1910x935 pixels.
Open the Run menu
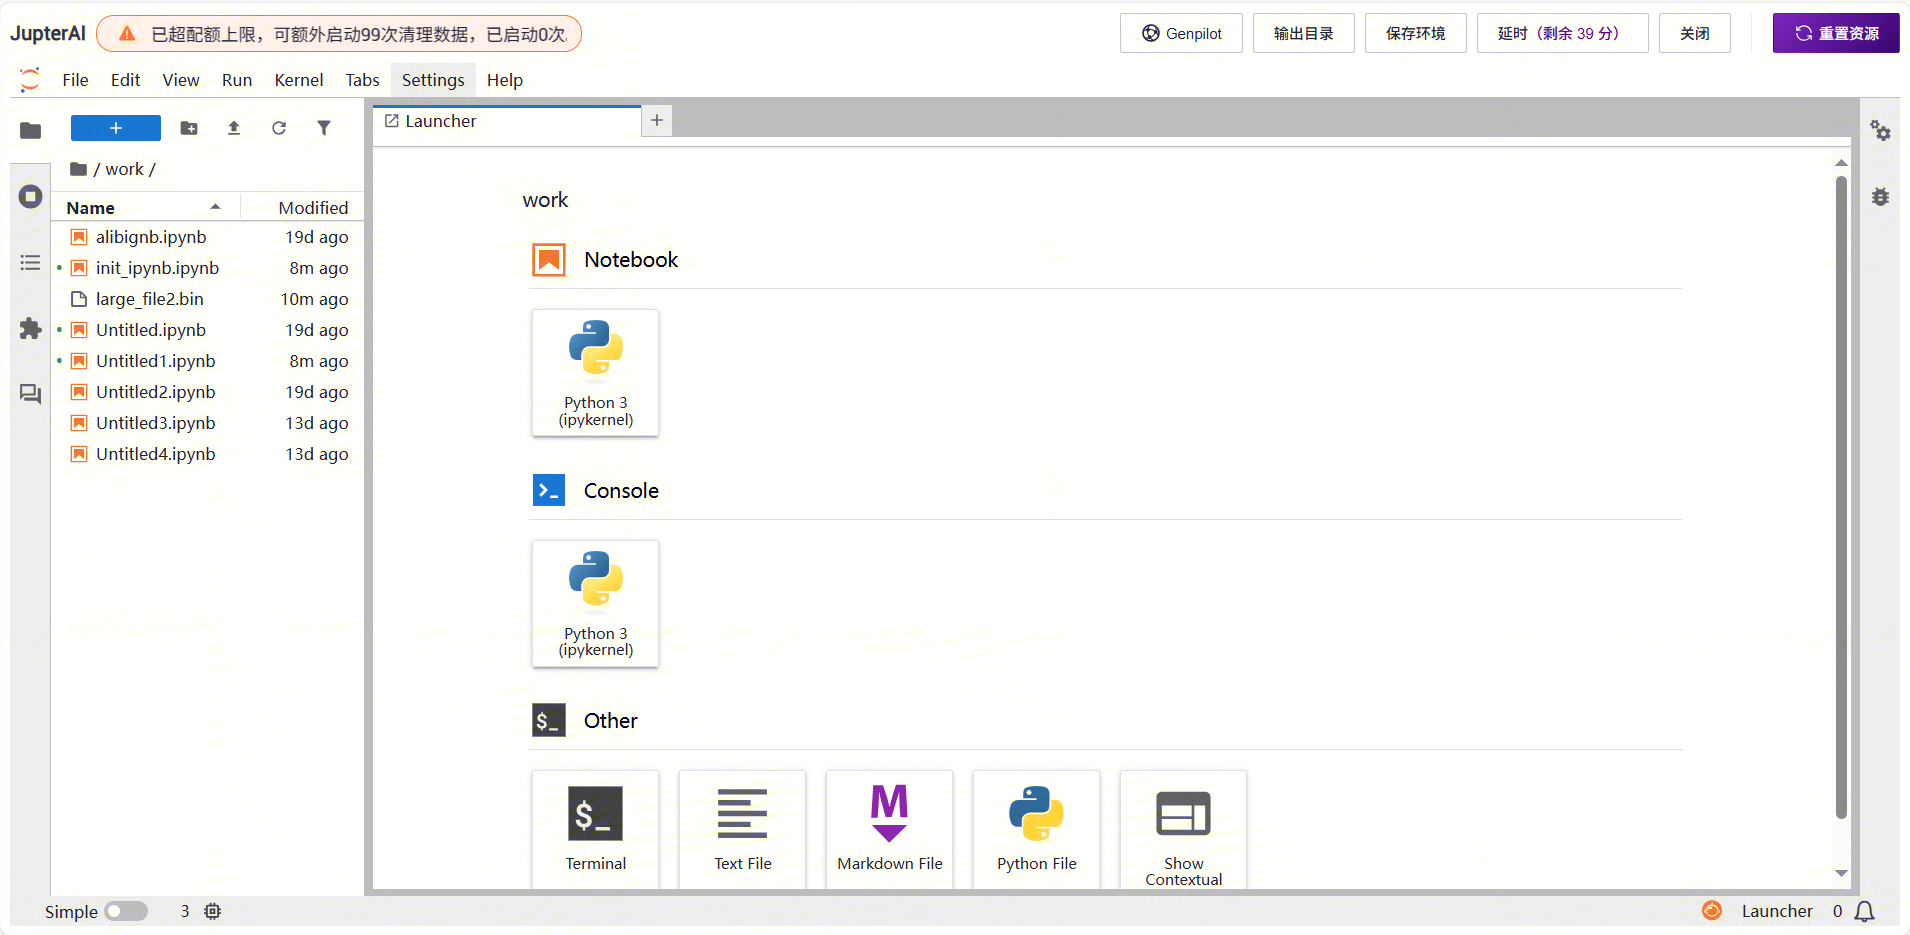click(x=237, y=80)
